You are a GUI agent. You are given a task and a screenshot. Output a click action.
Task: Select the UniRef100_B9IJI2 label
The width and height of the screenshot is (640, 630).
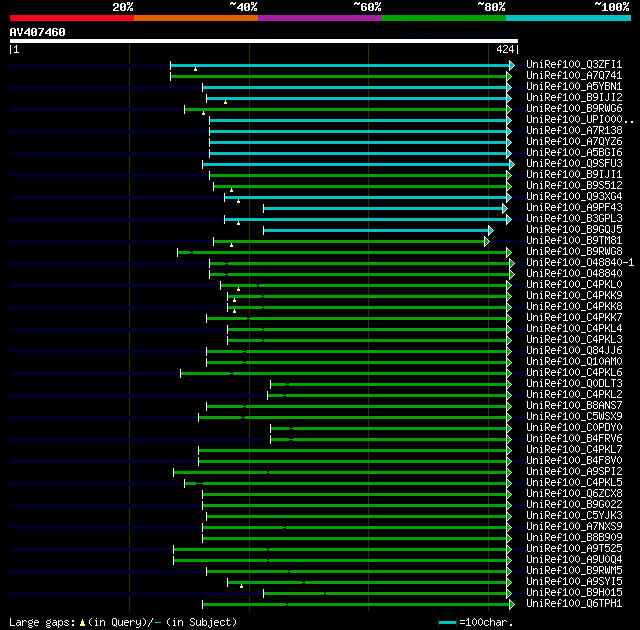(x=574, y=98)
